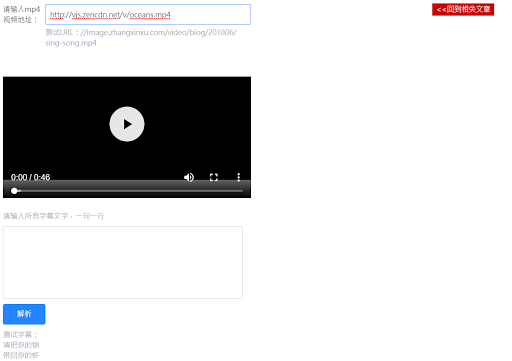The height and width of the screenshot is (361, 512).
Task: Click the 请输入所有字幕文字 label above the textarea
Action: (x=54, y=216)
